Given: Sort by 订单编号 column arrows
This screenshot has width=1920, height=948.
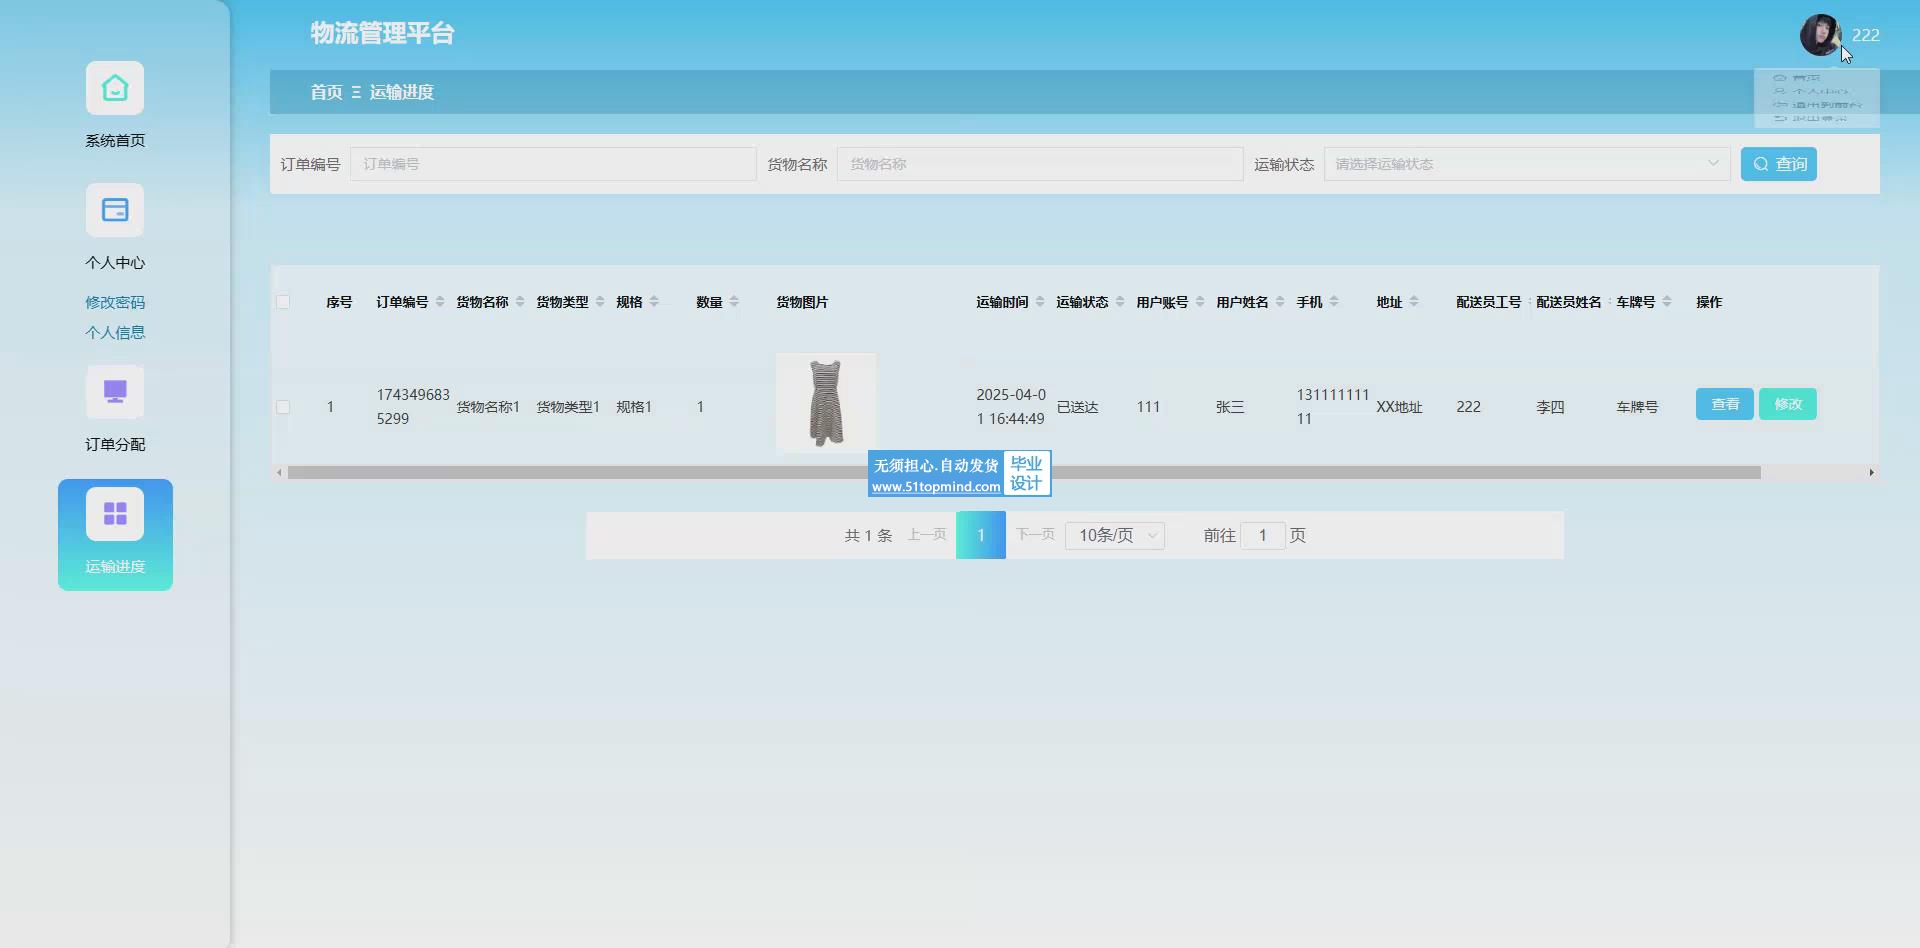Looking at the screenshot, I should point(440,302).
